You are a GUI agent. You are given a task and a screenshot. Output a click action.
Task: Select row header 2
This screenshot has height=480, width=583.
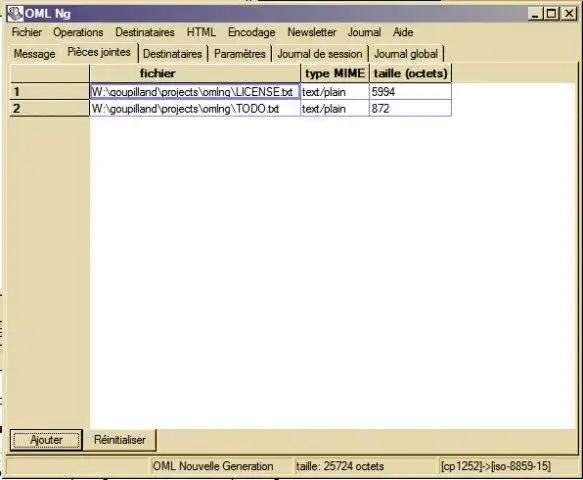point(49,109)
